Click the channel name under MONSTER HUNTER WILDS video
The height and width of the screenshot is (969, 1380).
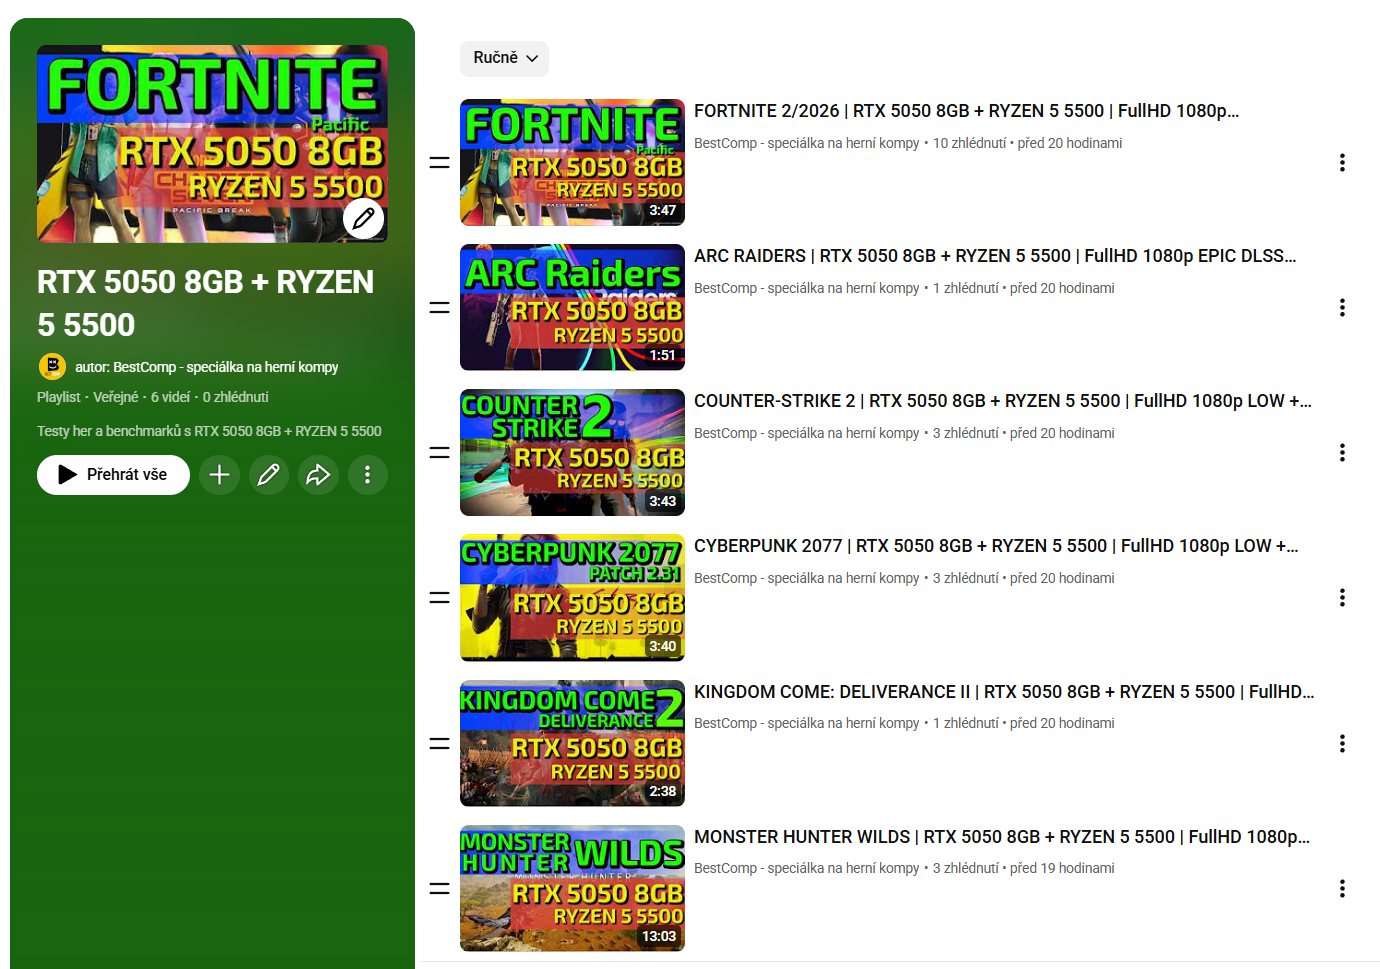(x=807, y=868)
